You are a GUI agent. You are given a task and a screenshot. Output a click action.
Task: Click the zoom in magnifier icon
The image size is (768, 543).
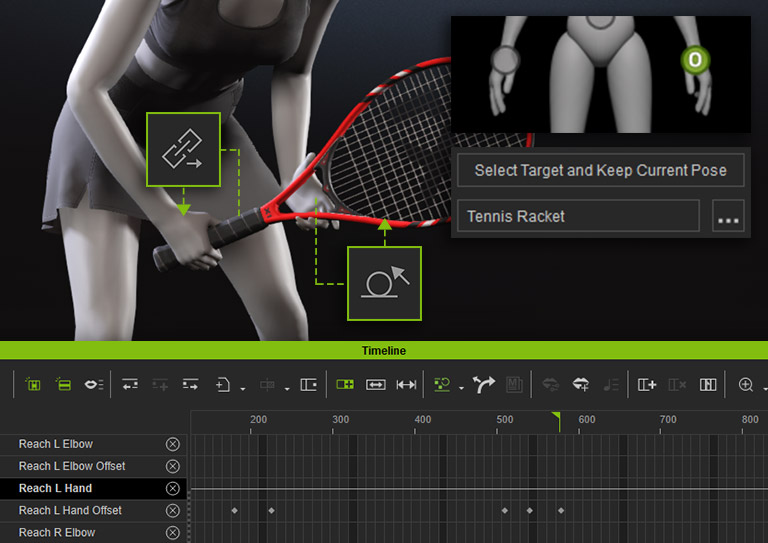[x=745, y=384]
